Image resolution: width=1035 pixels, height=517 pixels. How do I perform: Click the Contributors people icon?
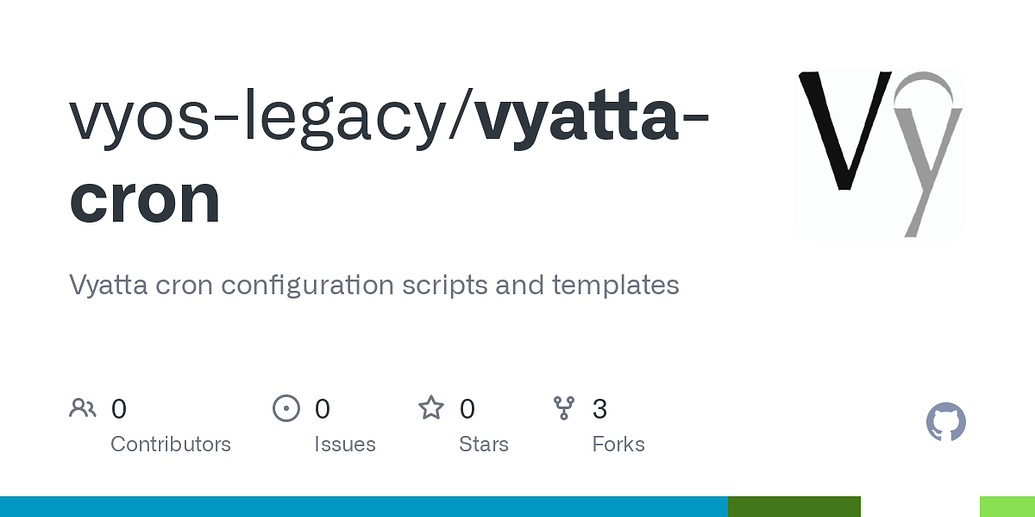[x=83, y=409]
